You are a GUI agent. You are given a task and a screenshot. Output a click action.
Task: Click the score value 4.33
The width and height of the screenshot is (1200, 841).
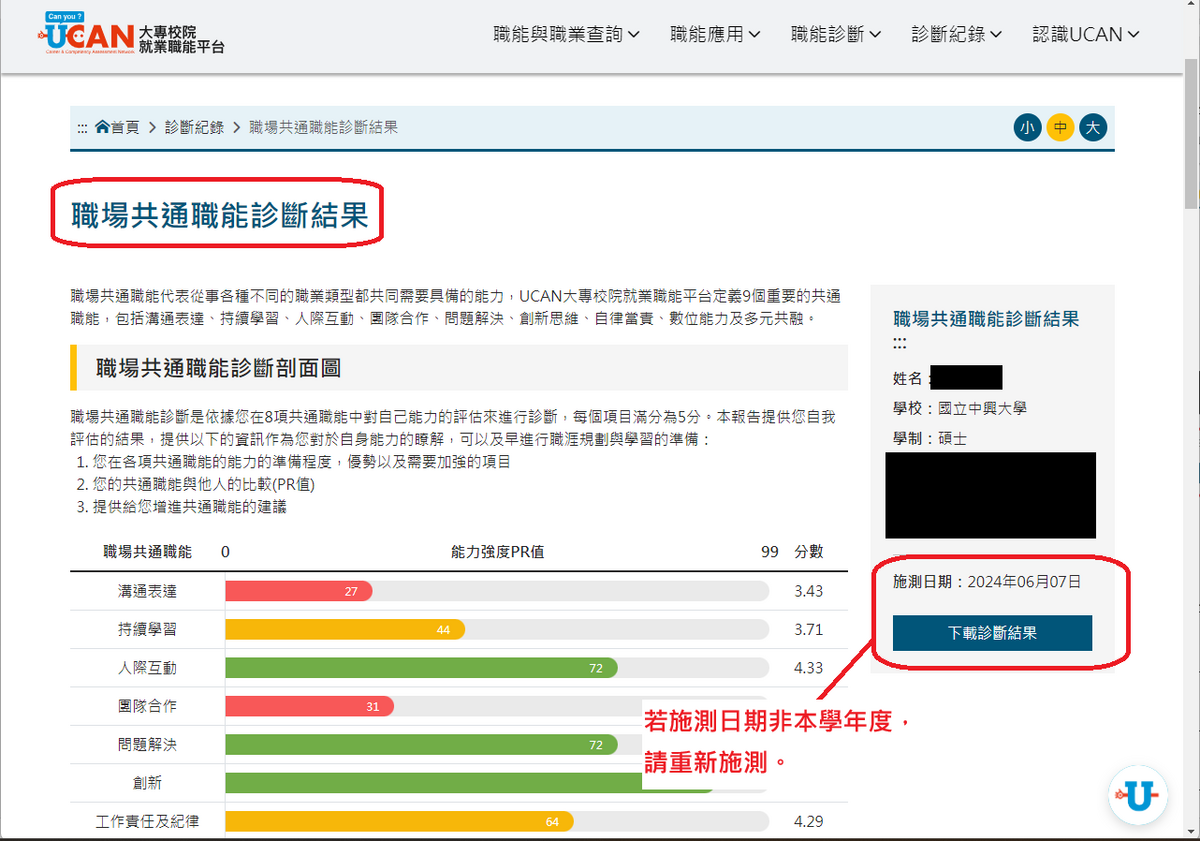click(x=808, y=668)
